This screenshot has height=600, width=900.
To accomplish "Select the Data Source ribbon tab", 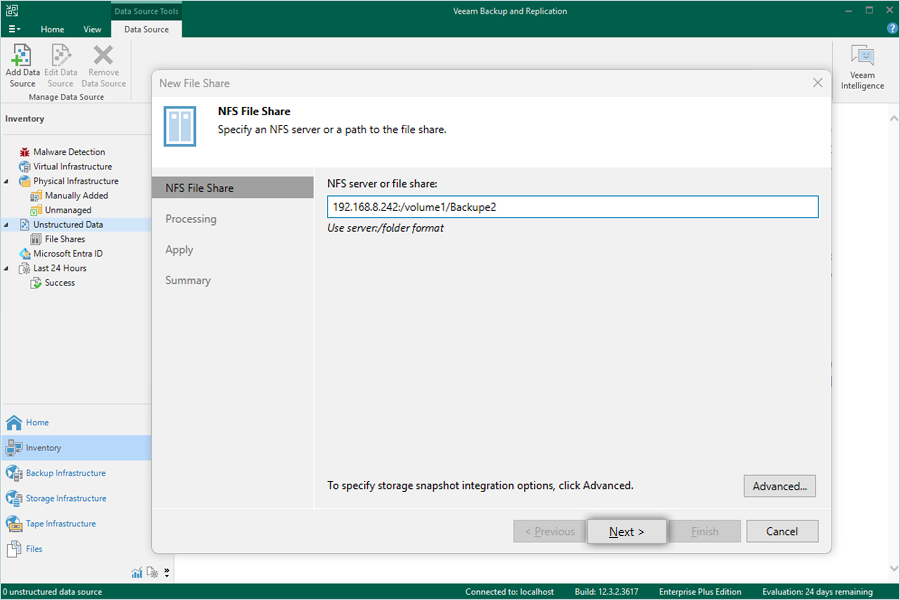I will point(146,29).
